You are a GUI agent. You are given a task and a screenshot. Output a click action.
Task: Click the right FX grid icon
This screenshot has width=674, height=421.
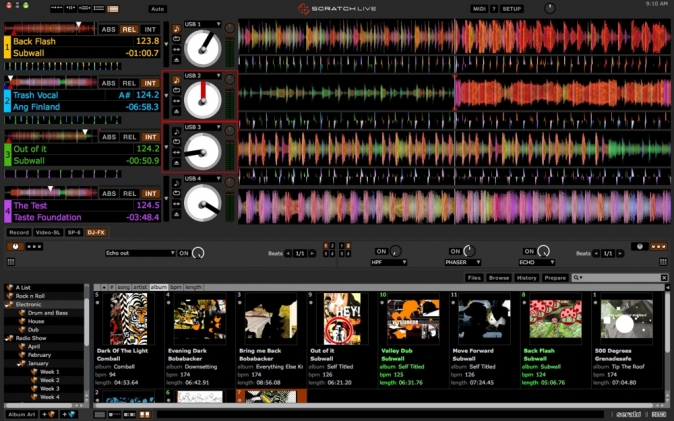tap(663, 262)
